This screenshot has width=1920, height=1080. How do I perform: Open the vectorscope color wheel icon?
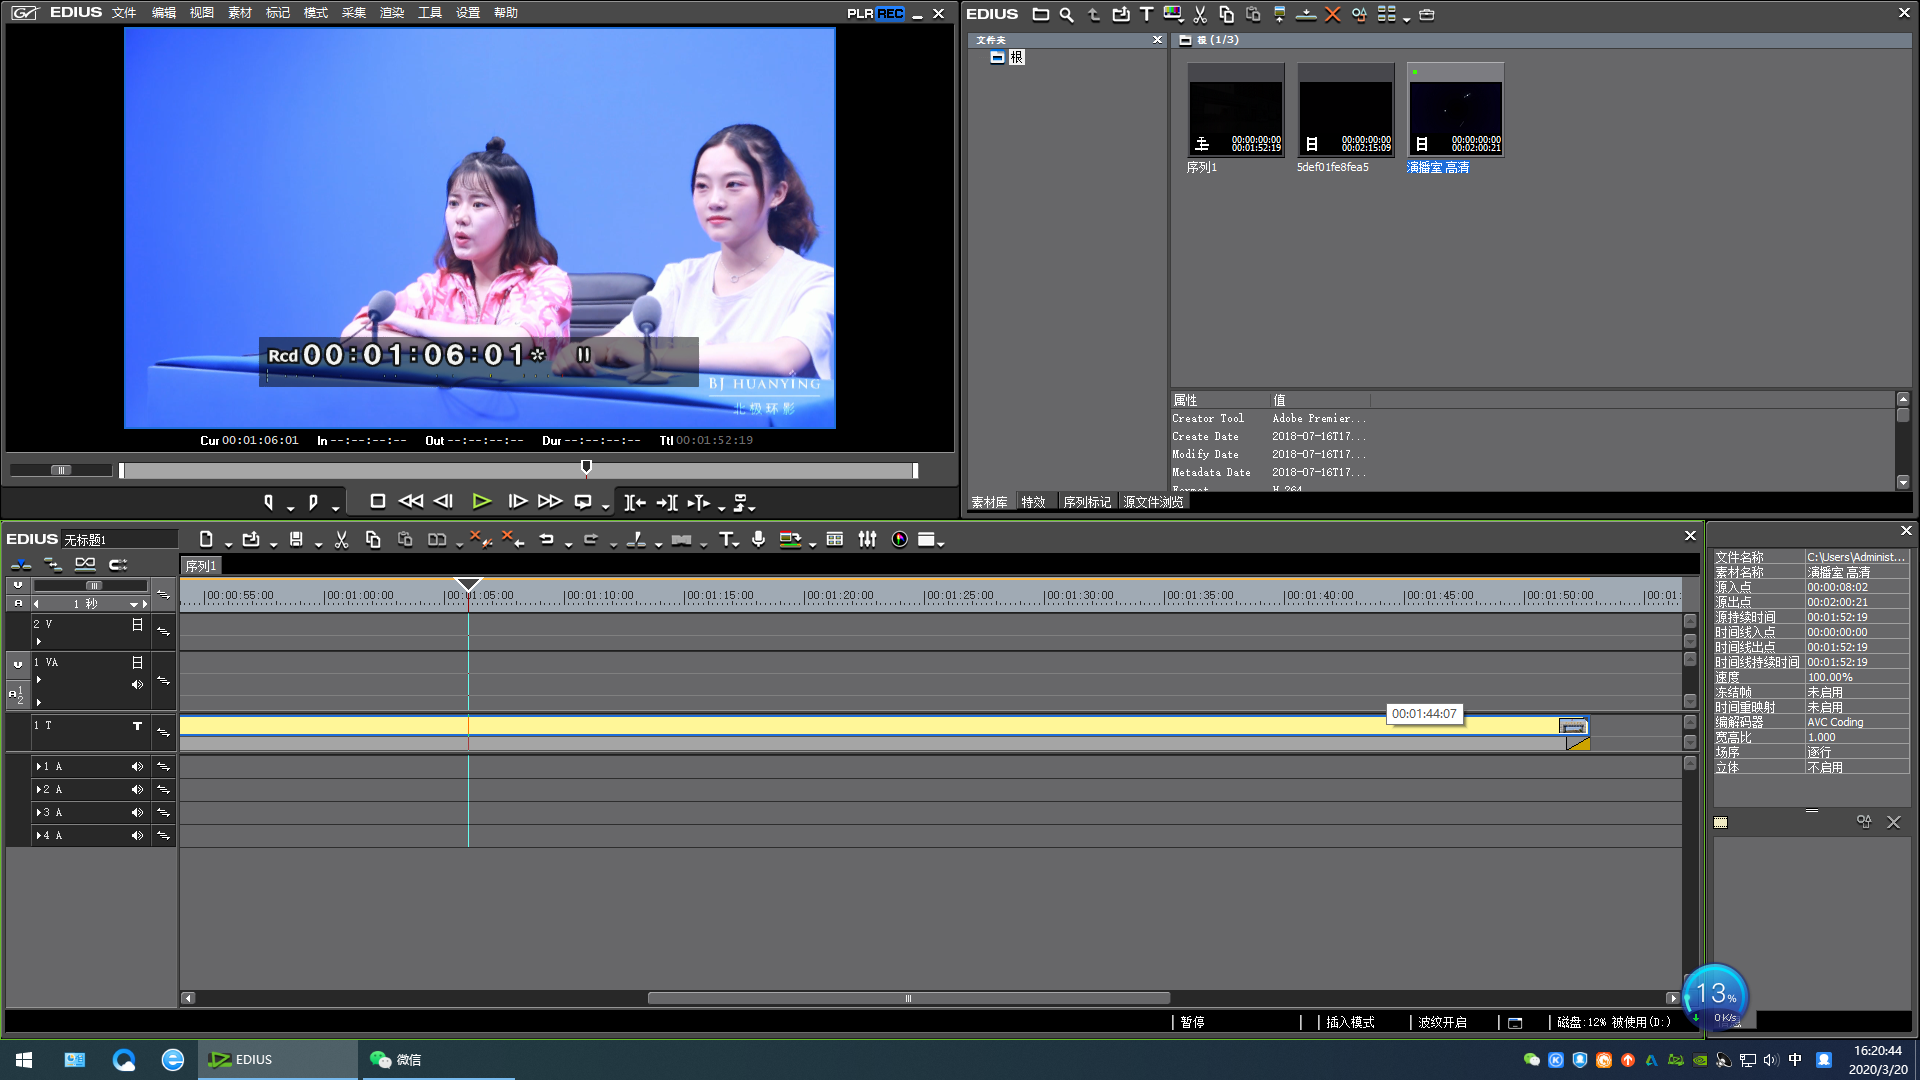tap(899, 540)
